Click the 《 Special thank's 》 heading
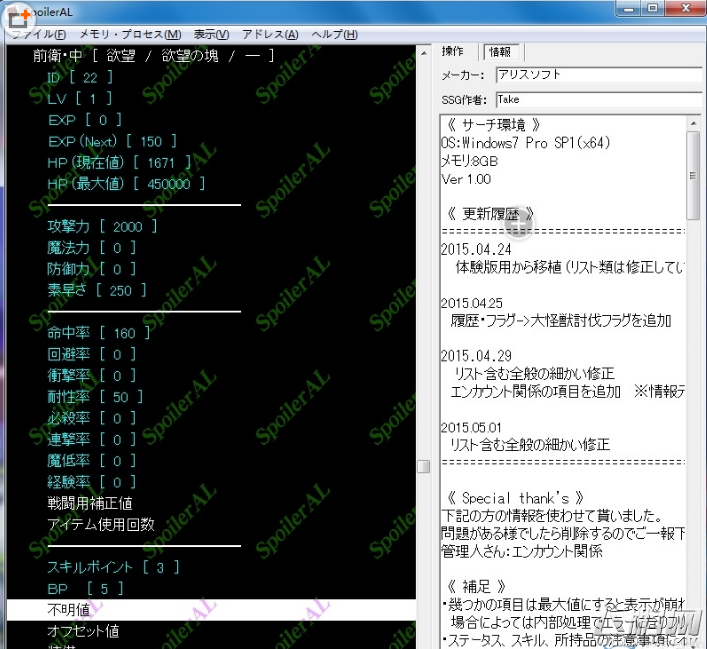This screenshot has width=707, height=649. point(515,498)
